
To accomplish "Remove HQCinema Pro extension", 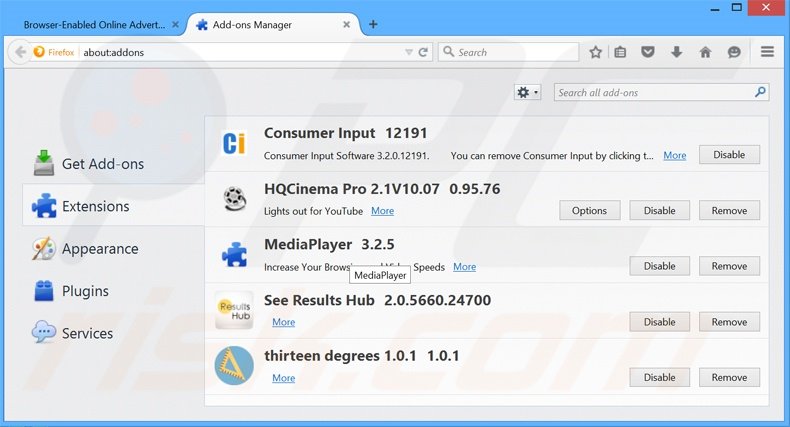I will [729, 210].
